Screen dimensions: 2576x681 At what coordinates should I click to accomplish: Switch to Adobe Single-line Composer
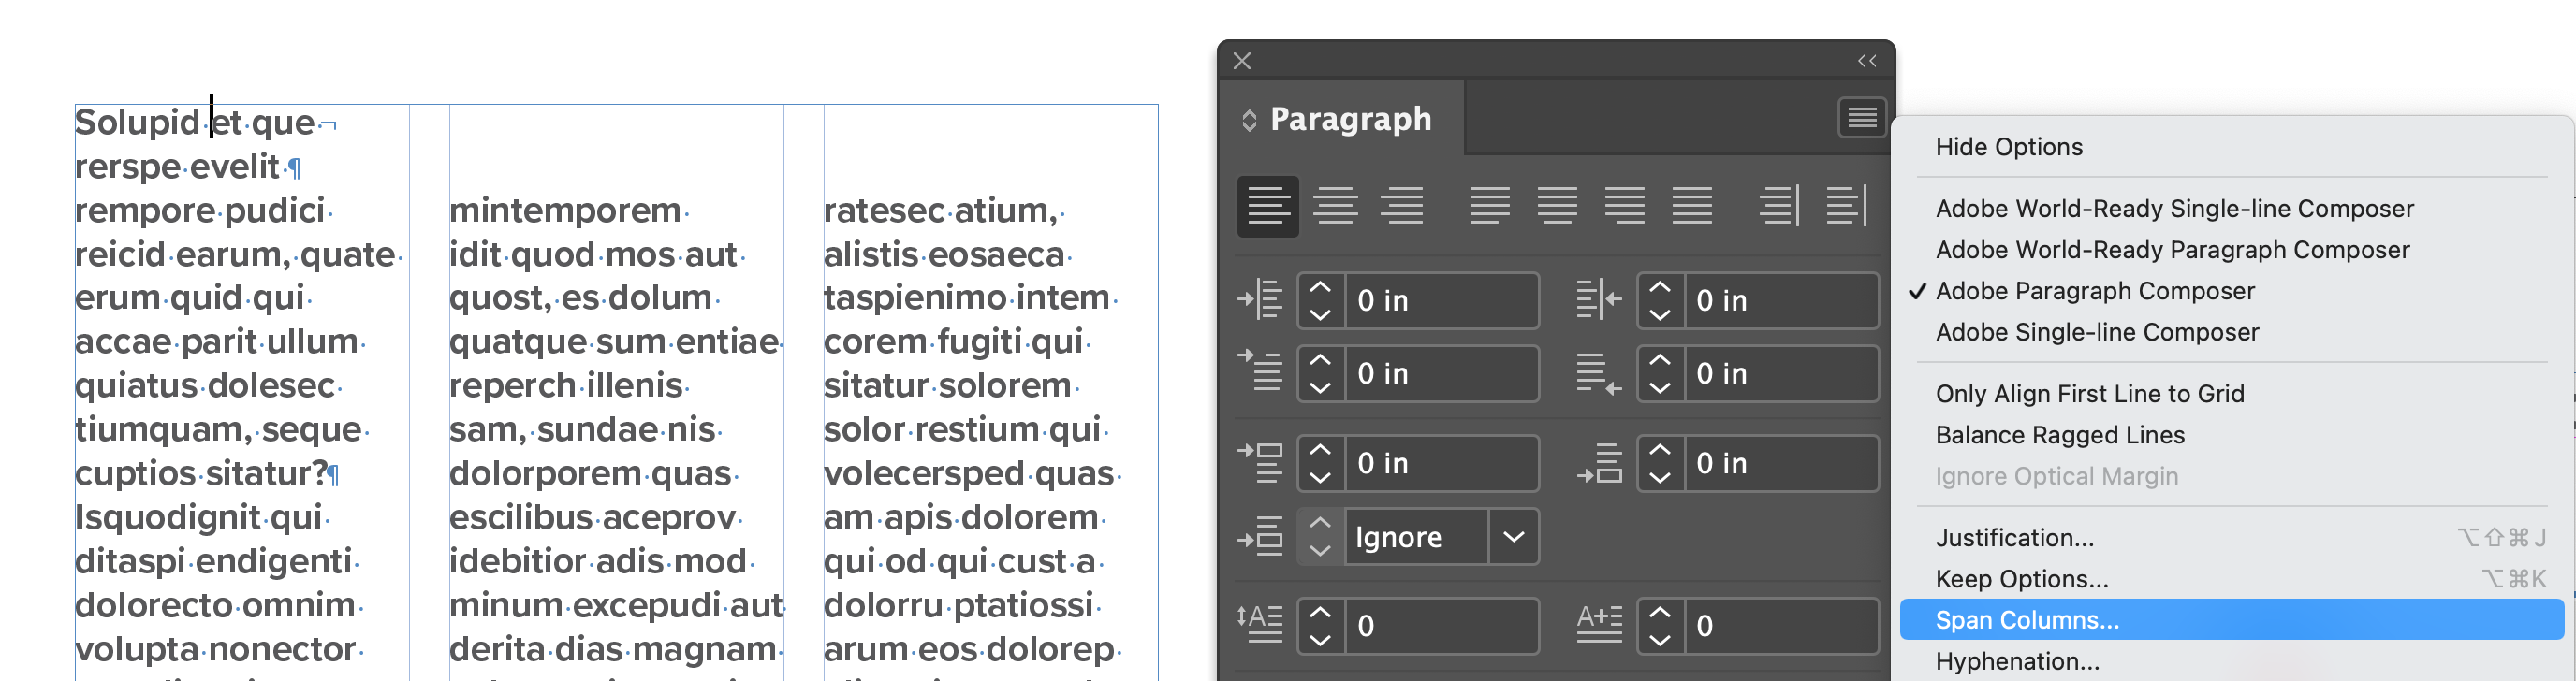(2096, 332)
